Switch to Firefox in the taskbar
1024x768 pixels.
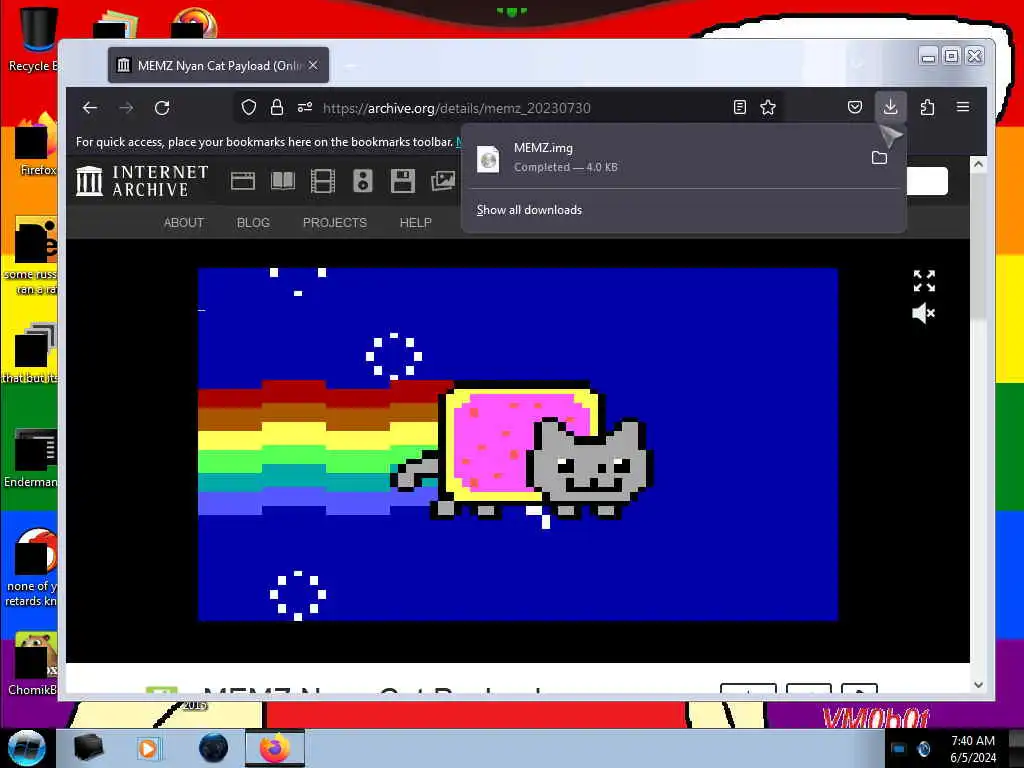click(x=275, y=748)
